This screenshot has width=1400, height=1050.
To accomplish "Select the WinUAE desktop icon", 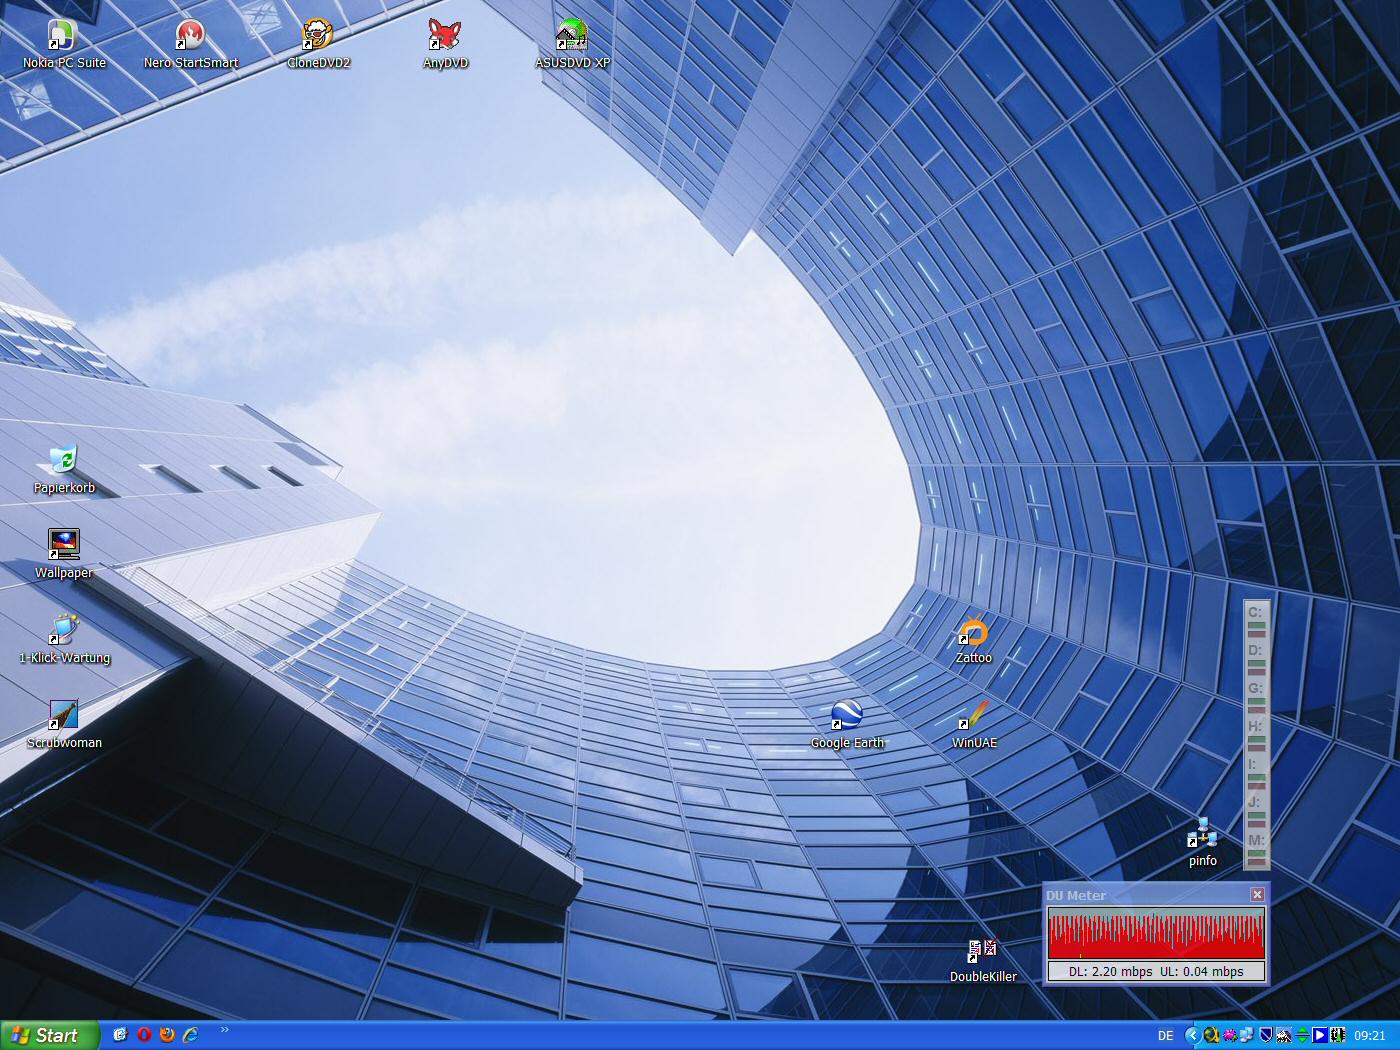I will (973, 716).
